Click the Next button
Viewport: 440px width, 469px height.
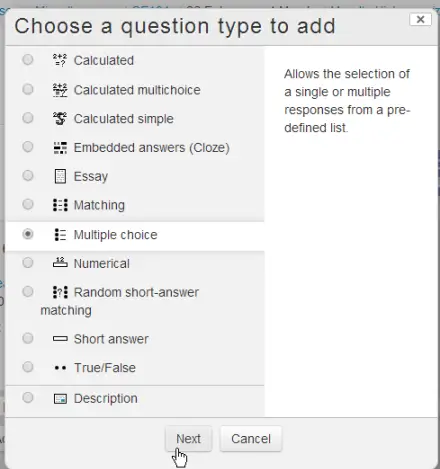coord(188,439)
